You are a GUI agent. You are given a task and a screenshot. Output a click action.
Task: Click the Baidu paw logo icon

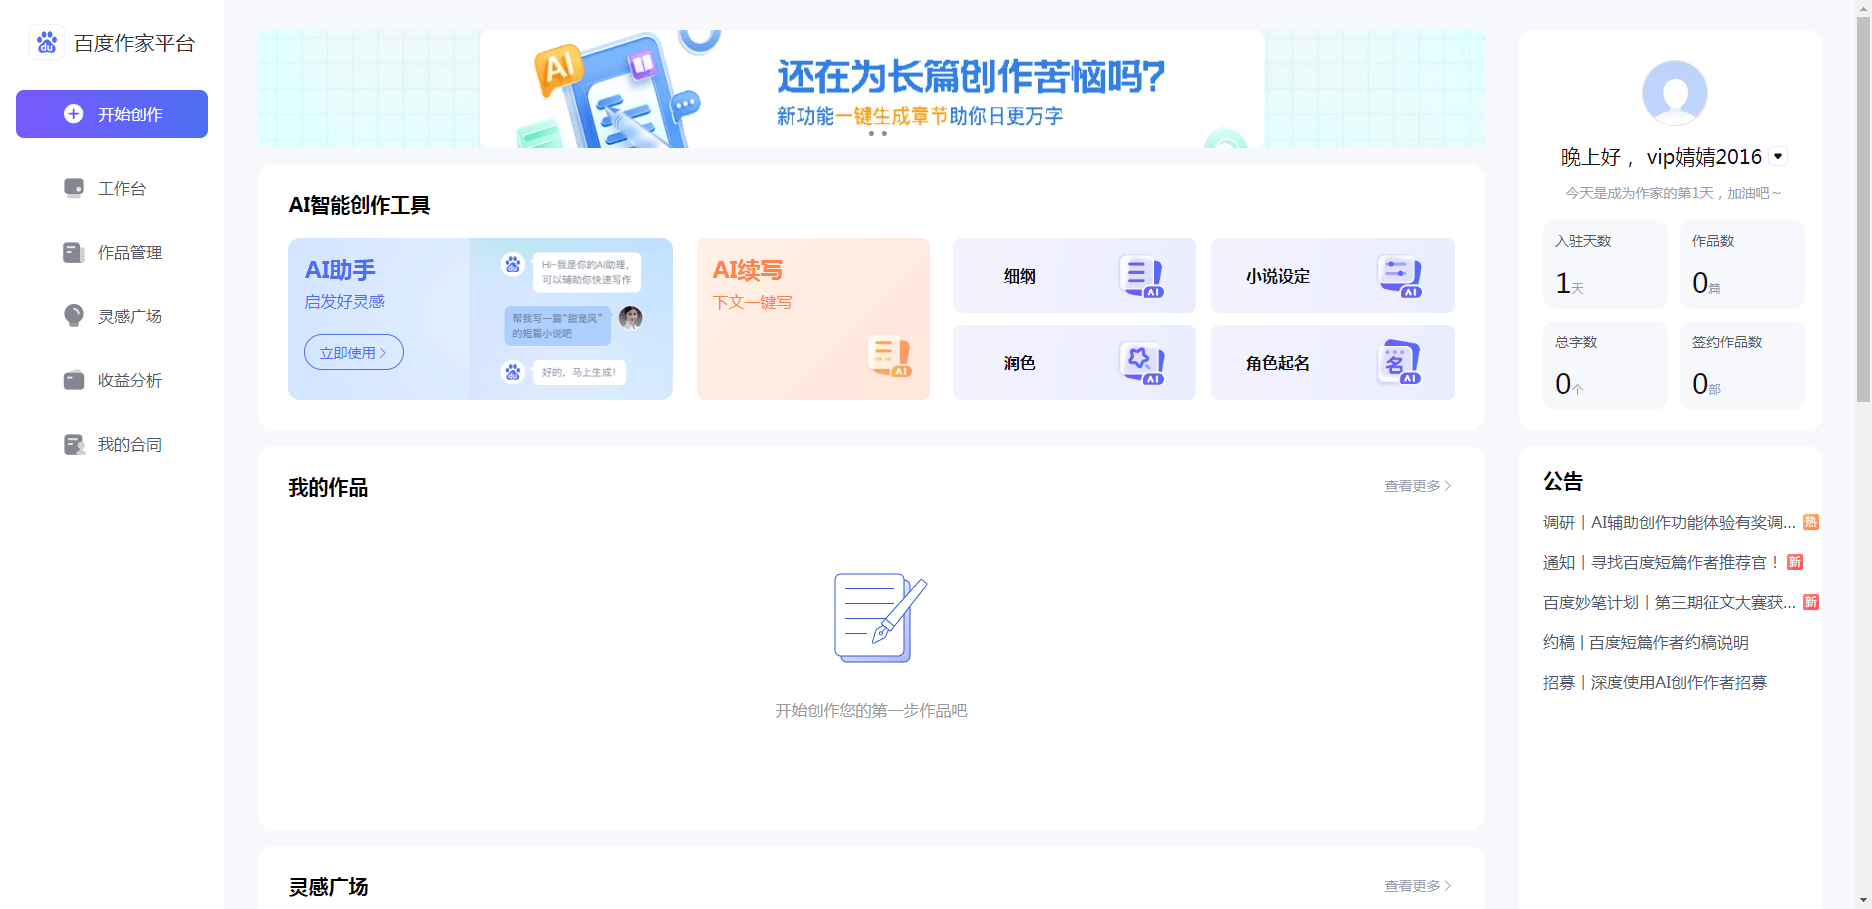[47, 42]
